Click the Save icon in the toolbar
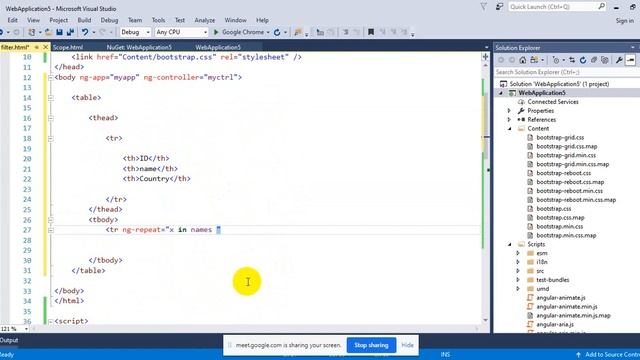Viewport: 640px width, 360px height. pyautogui.click(x=60, y=32)
